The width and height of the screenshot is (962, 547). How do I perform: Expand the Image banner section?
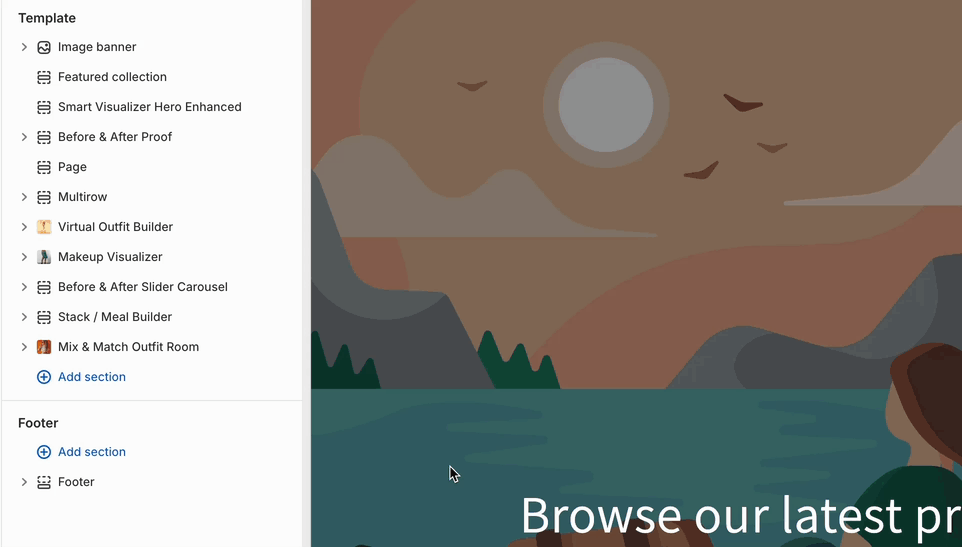click(24, 47)
